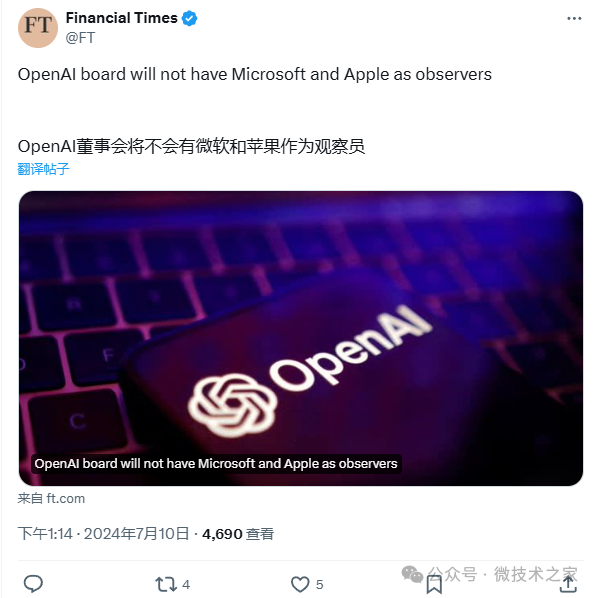
Task: Open the OpenAI article preview image
Action: click(301, 338)
